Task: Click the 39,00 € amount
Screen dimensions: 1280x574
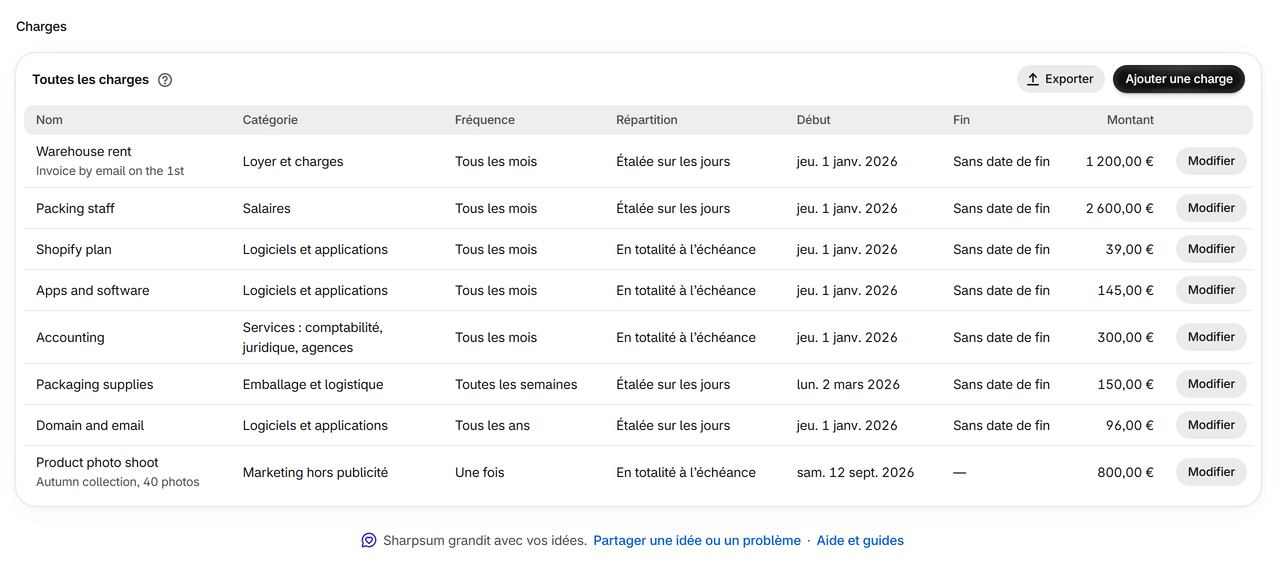Action: pyautogui.click(x=1130, y=250)
